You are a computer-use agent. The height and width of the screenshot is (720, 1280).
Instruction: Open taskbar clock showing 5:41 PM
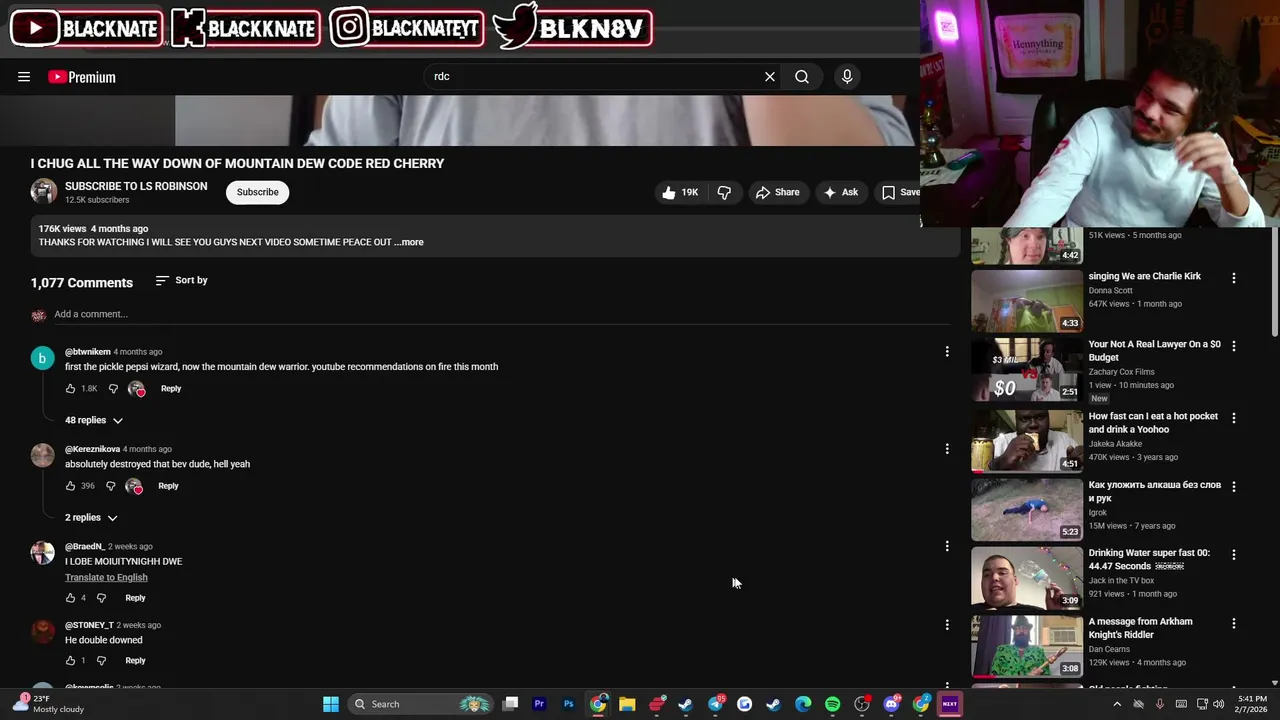pyautogui.click(x=1252, y=704)
